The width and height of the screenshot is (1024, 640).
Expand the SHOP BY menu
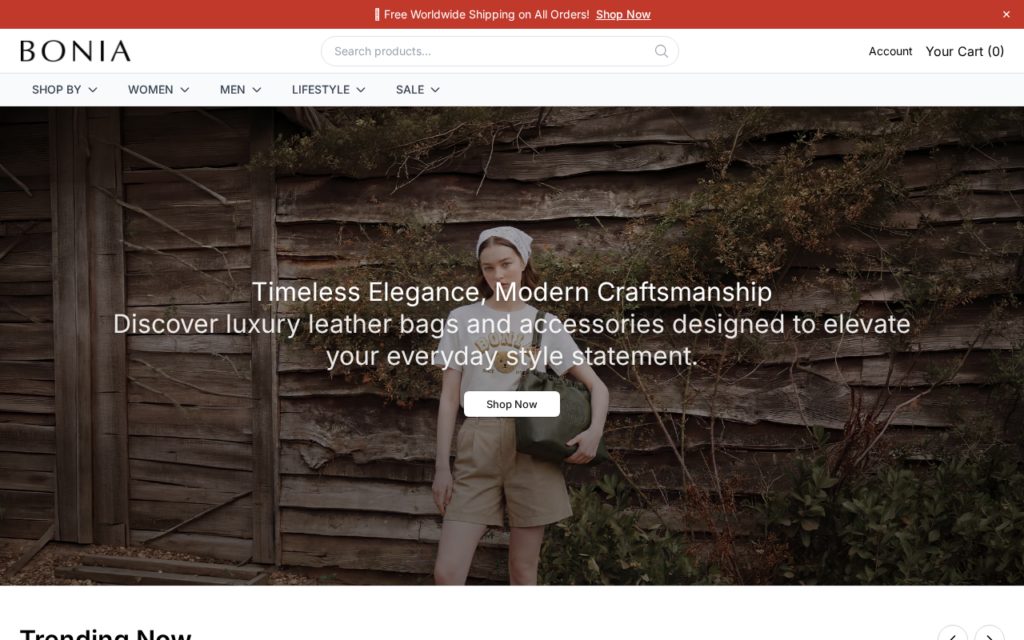(x=65, y=89)
